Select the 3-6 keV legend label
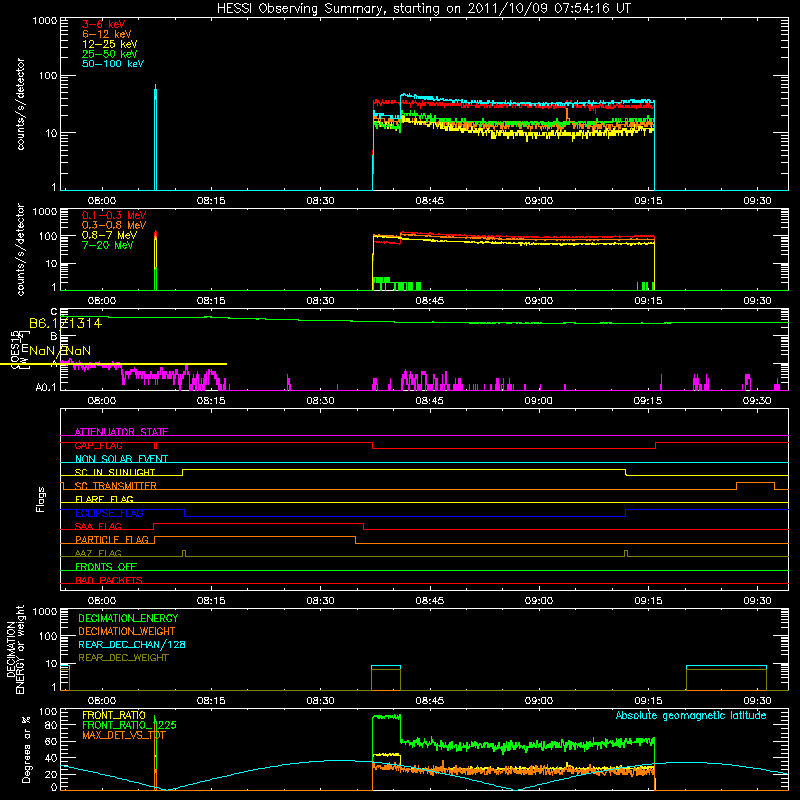This screenshot has width=800, height=800. 104,24
